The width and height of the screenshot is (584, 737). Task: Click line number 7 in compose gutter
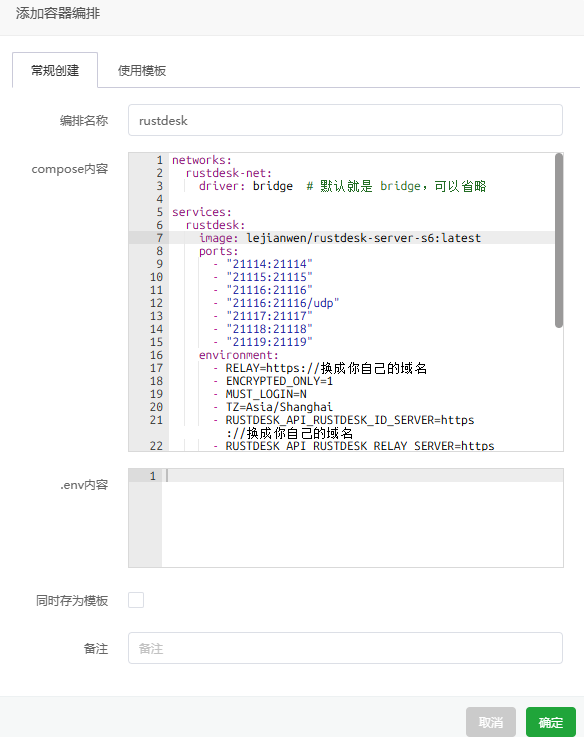coord(159,238)
